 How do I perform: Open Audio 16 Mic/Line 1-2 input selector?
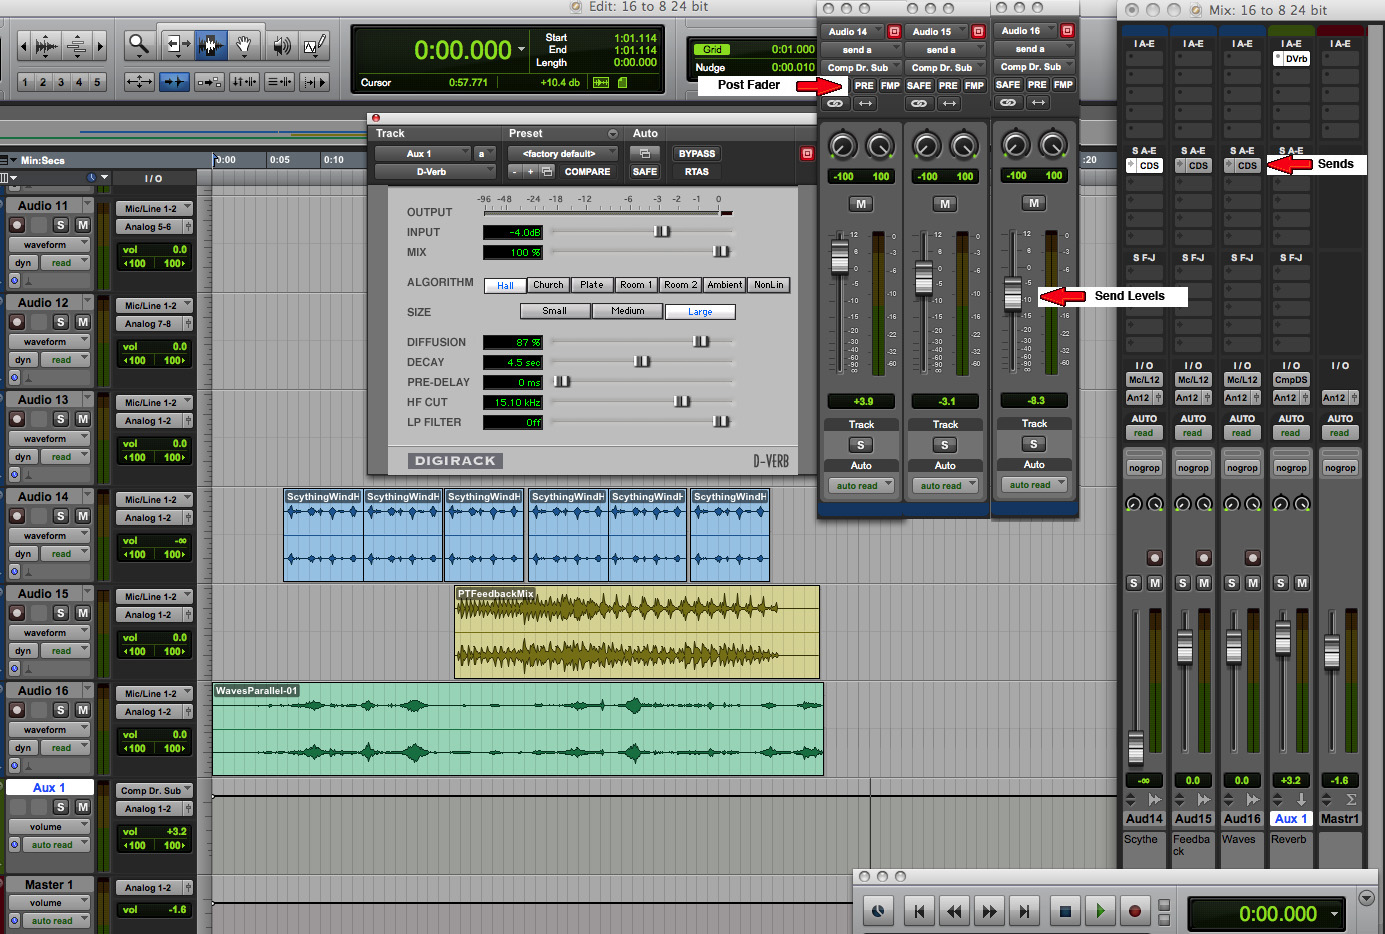[x=154, y=694]
